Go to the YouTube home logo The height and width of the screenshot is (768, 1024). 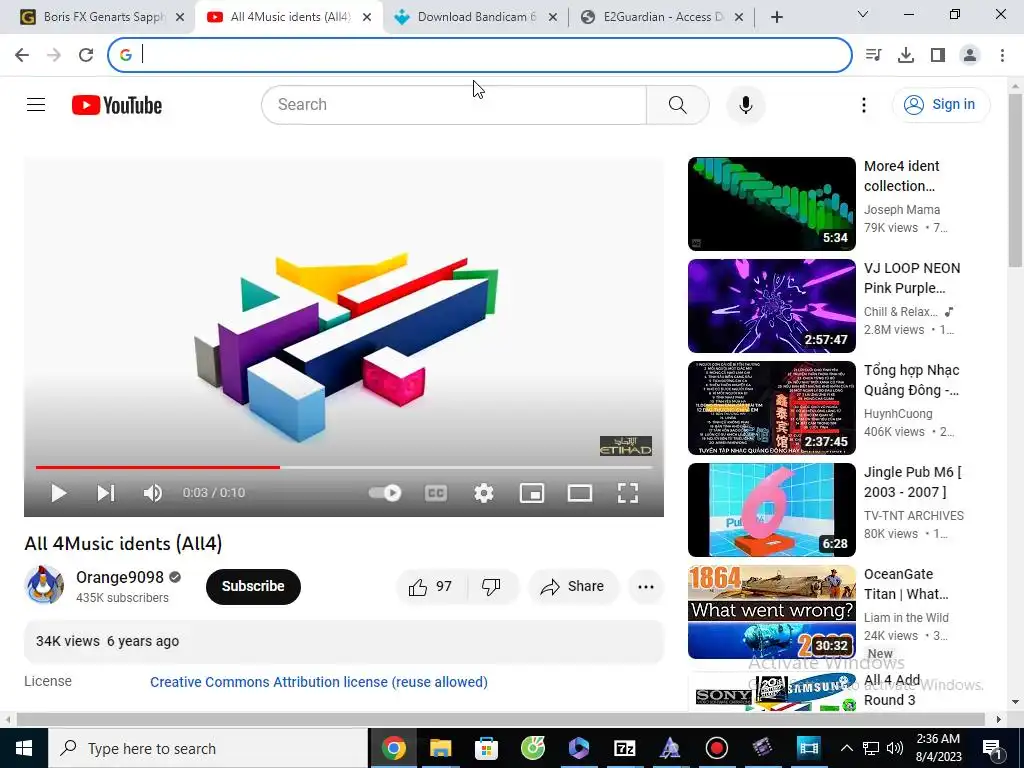click(117, 105)
